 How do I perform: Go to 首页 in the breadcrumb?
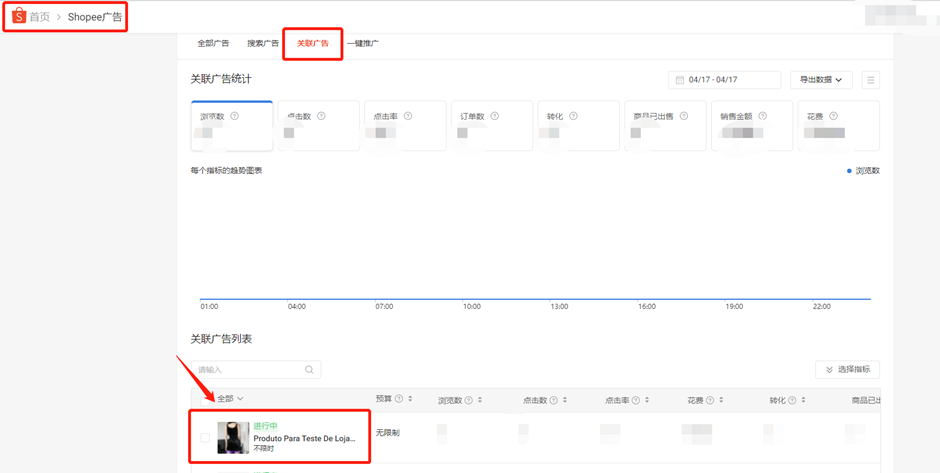tap(40, 17)
